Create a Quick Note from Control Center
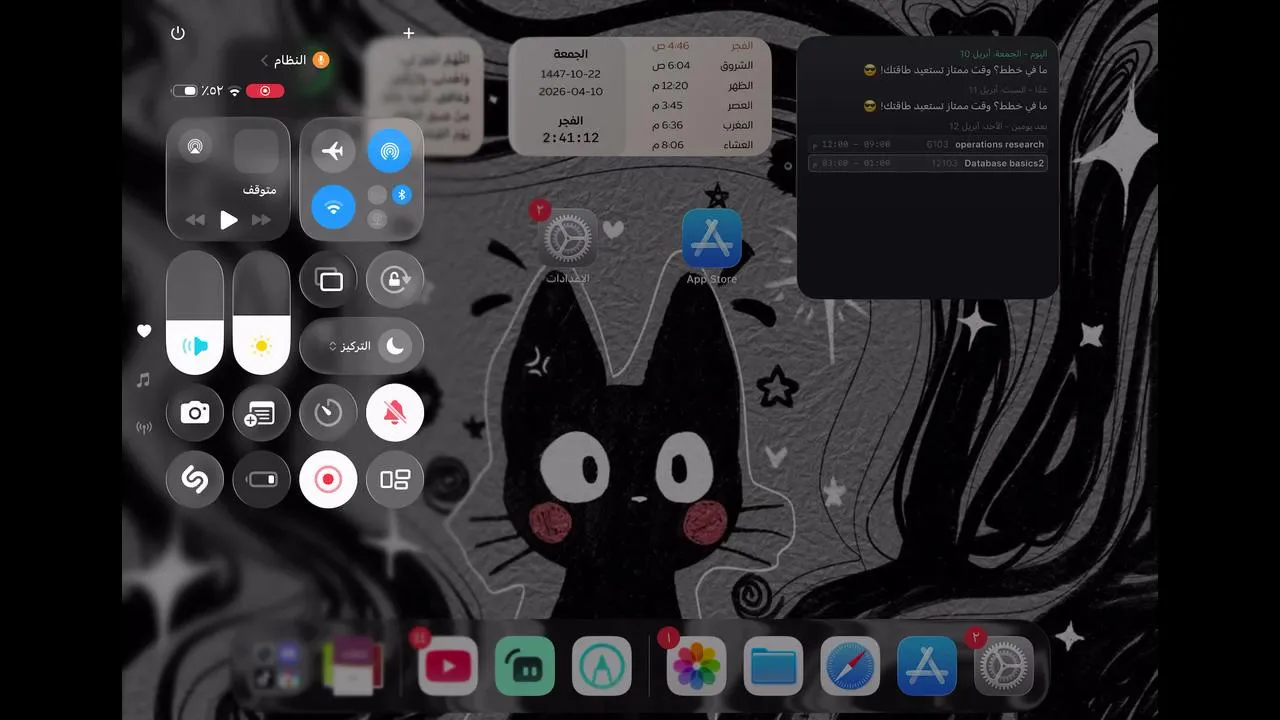1280x720 pixels. (261, 412)
